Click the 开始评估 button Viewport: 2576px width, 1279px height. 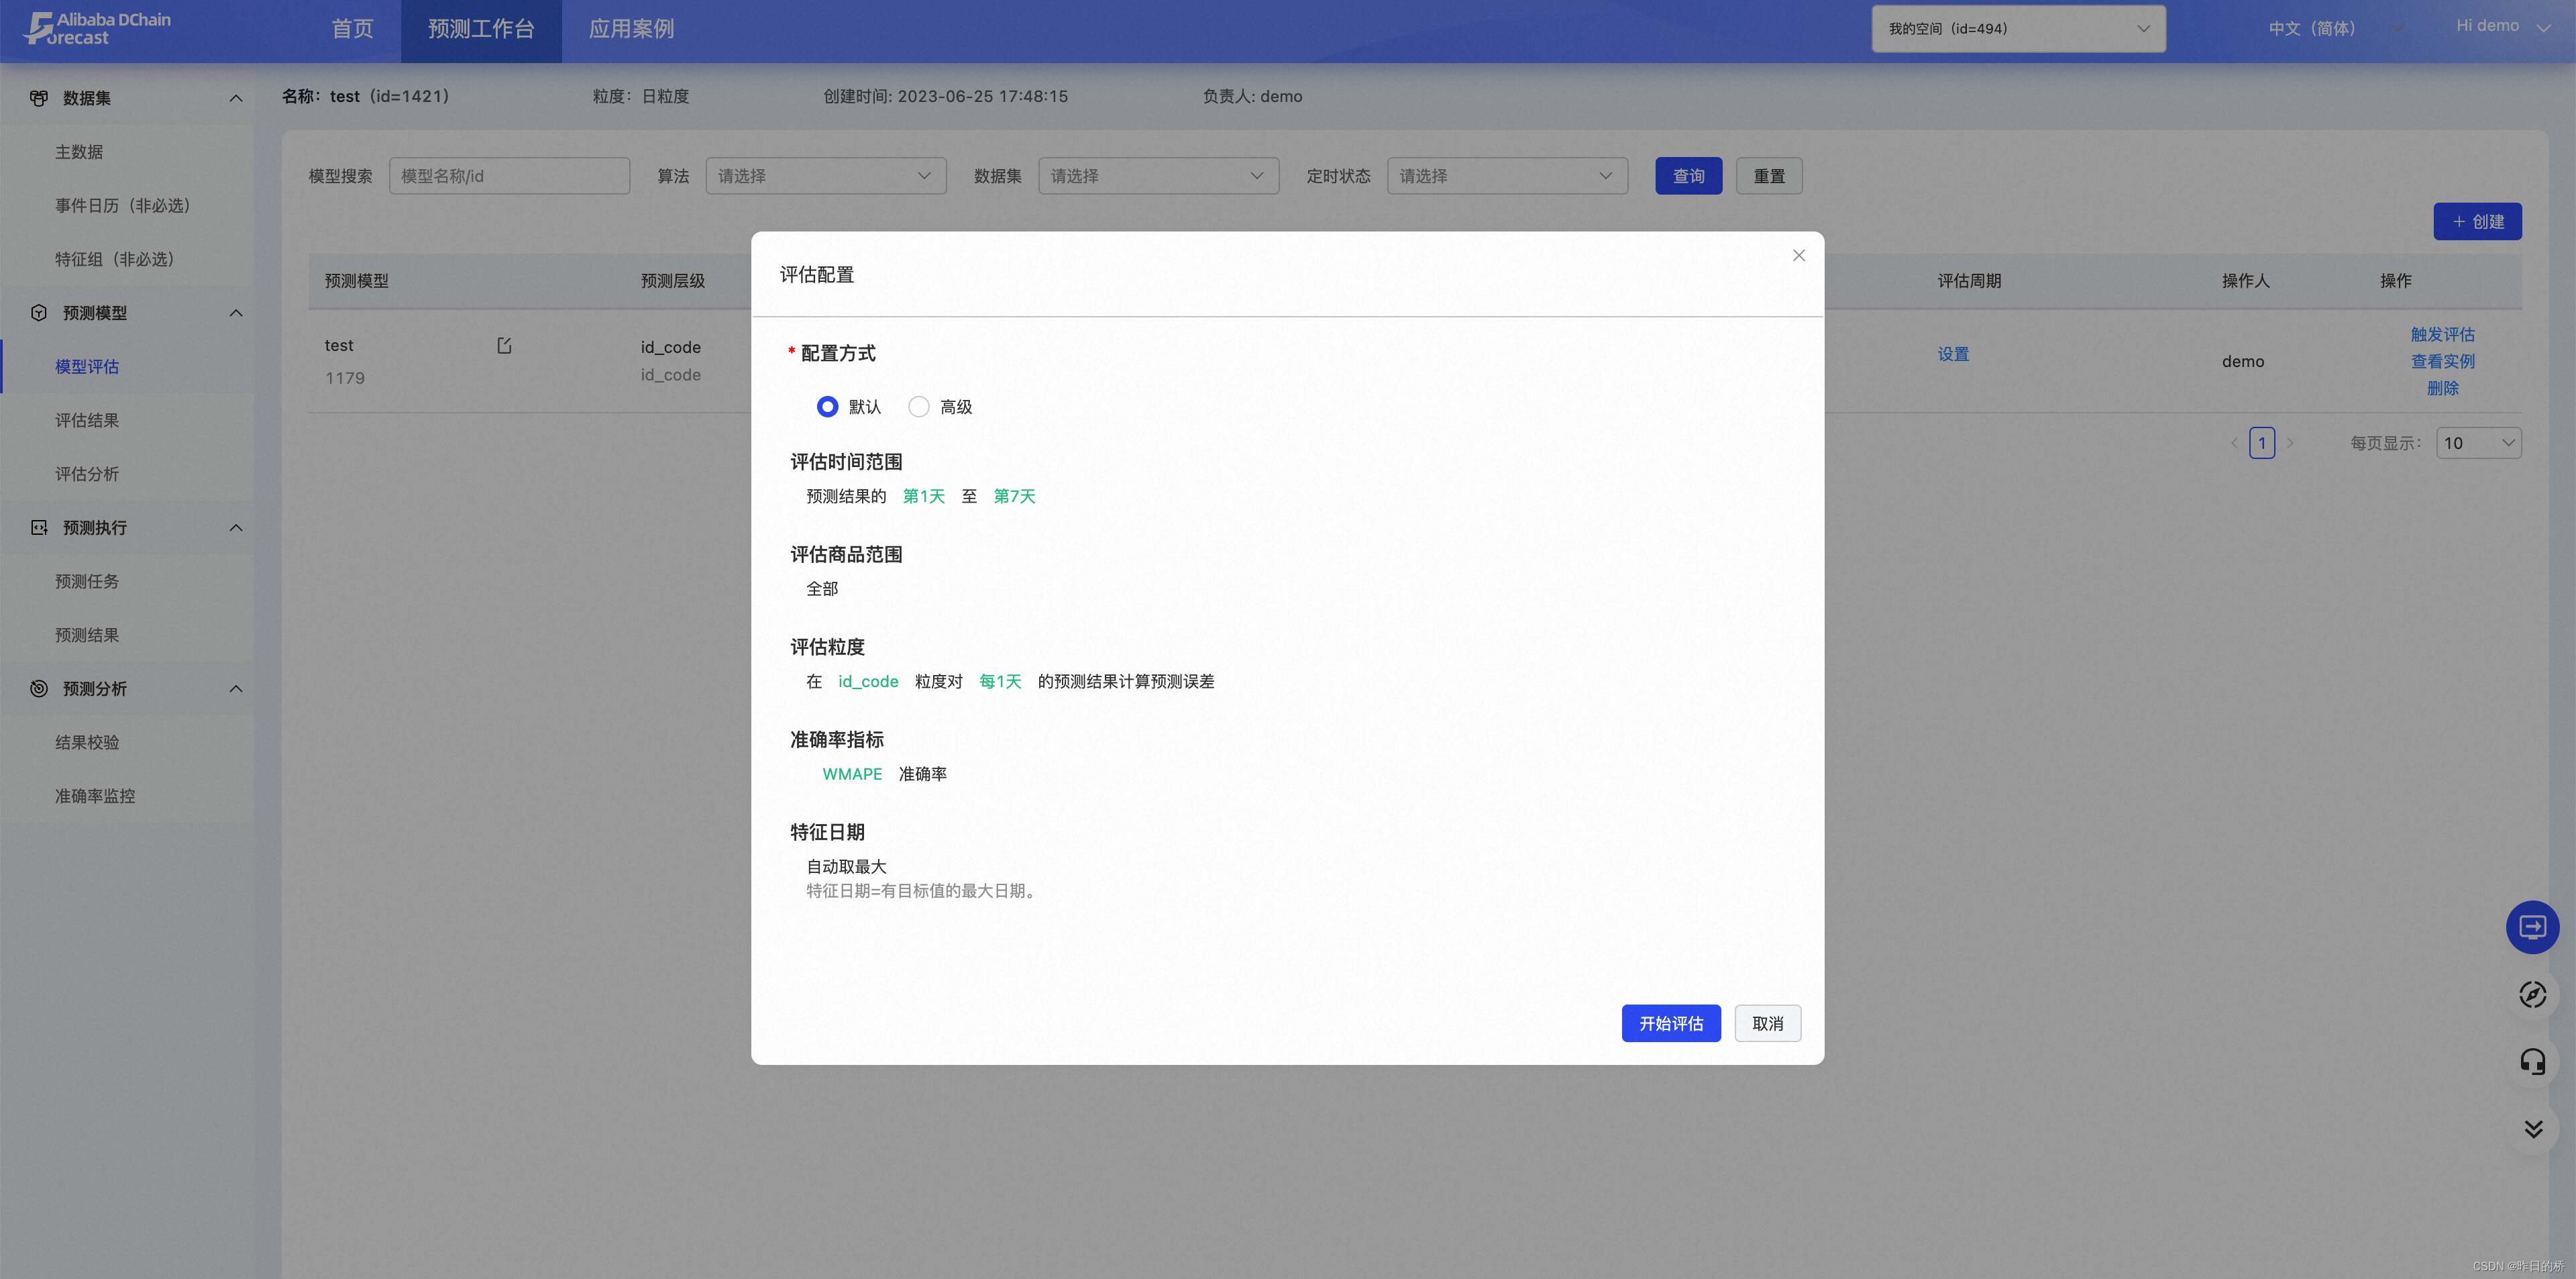(1671, 1023)
